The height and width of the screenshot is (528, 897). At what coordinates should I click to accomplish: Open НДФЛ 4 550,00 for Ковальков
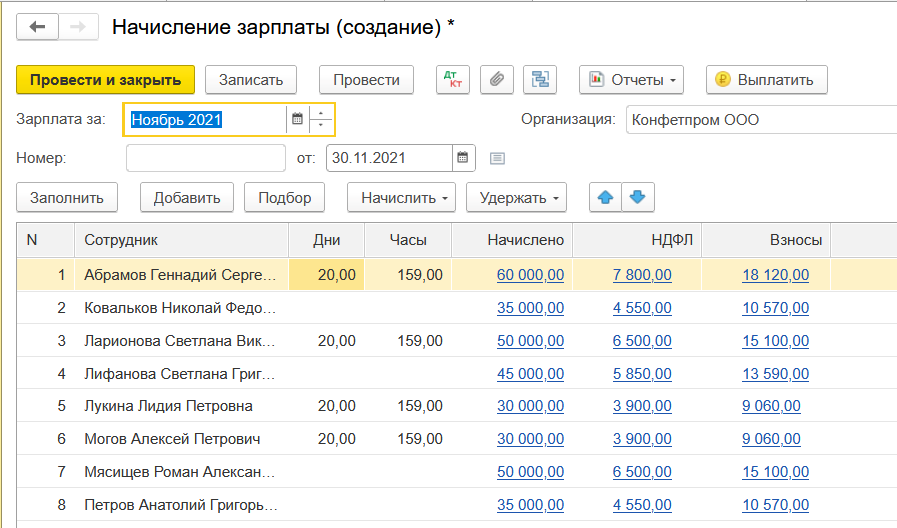tap(642, 308)
